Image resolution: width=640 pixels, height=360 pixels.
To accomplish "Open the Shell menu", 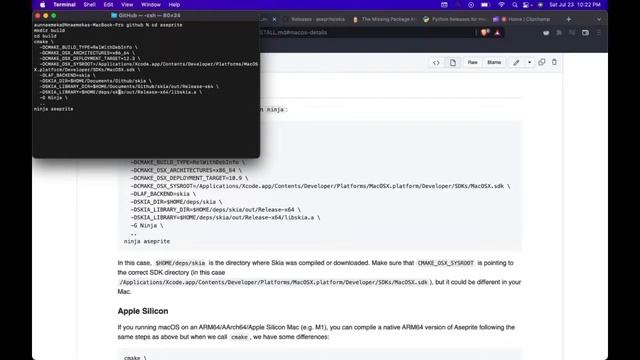I will pos(89,5).
